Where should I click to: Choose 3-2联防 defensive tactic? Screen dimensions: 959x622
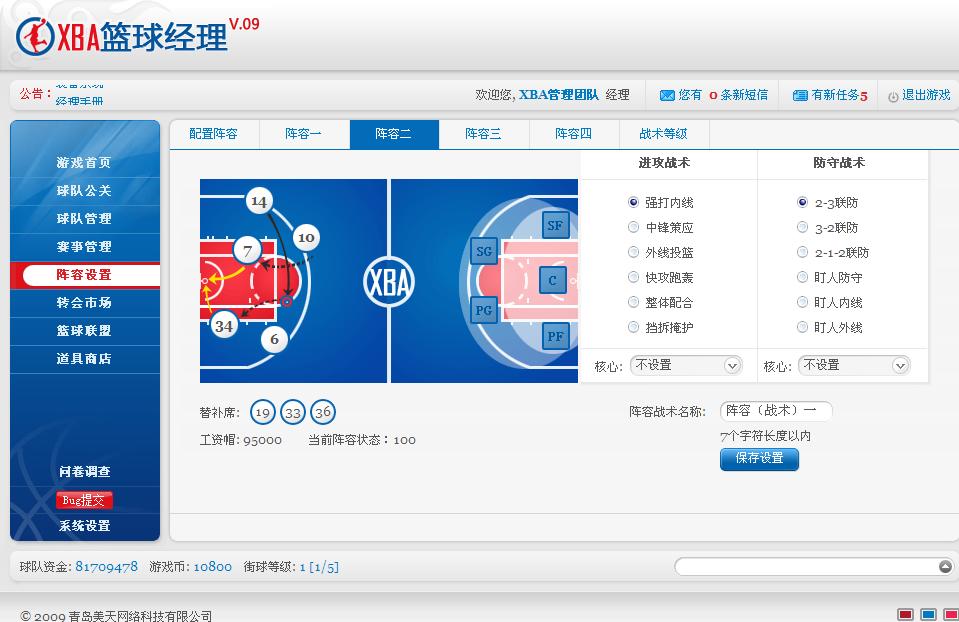point(802,228)
